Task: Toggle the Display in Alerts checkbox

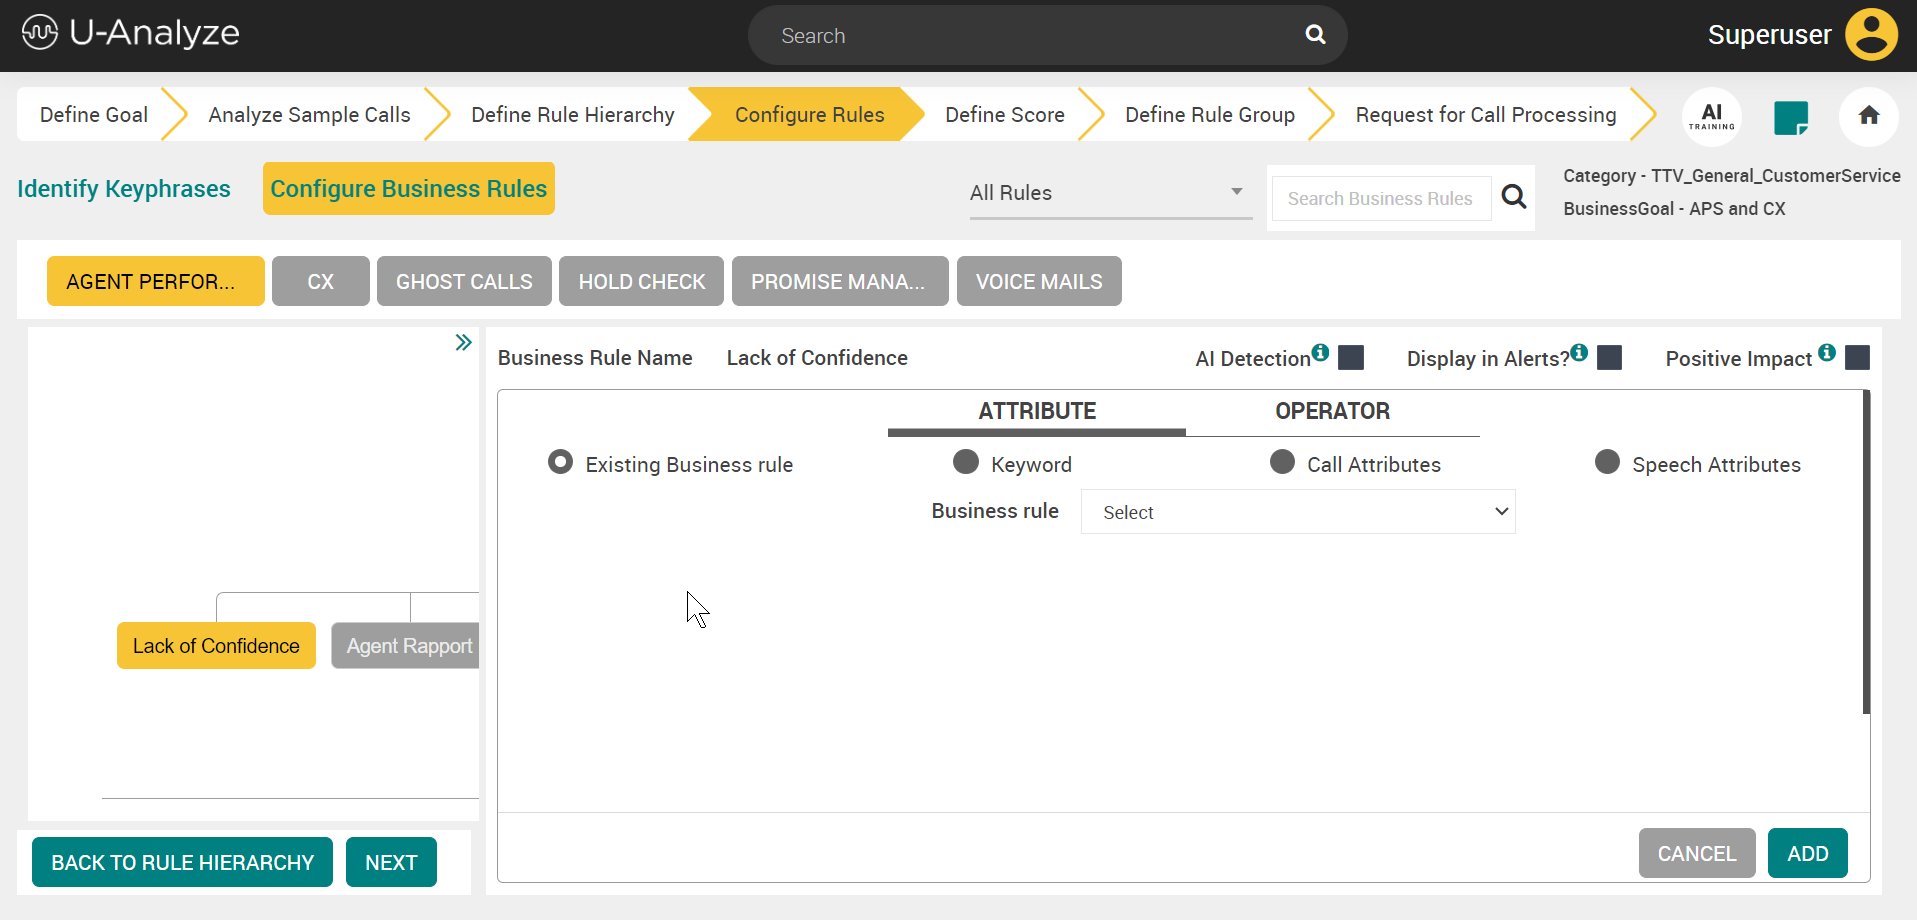Action: click(1610, 358)
